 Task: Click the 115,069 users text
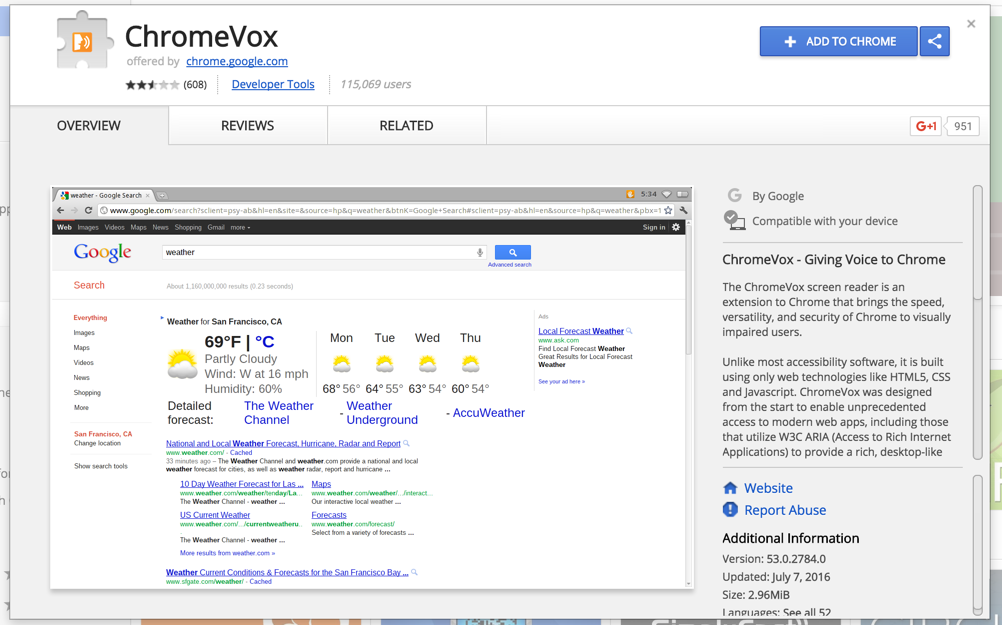pyautogui.click(x=376, y=84)
